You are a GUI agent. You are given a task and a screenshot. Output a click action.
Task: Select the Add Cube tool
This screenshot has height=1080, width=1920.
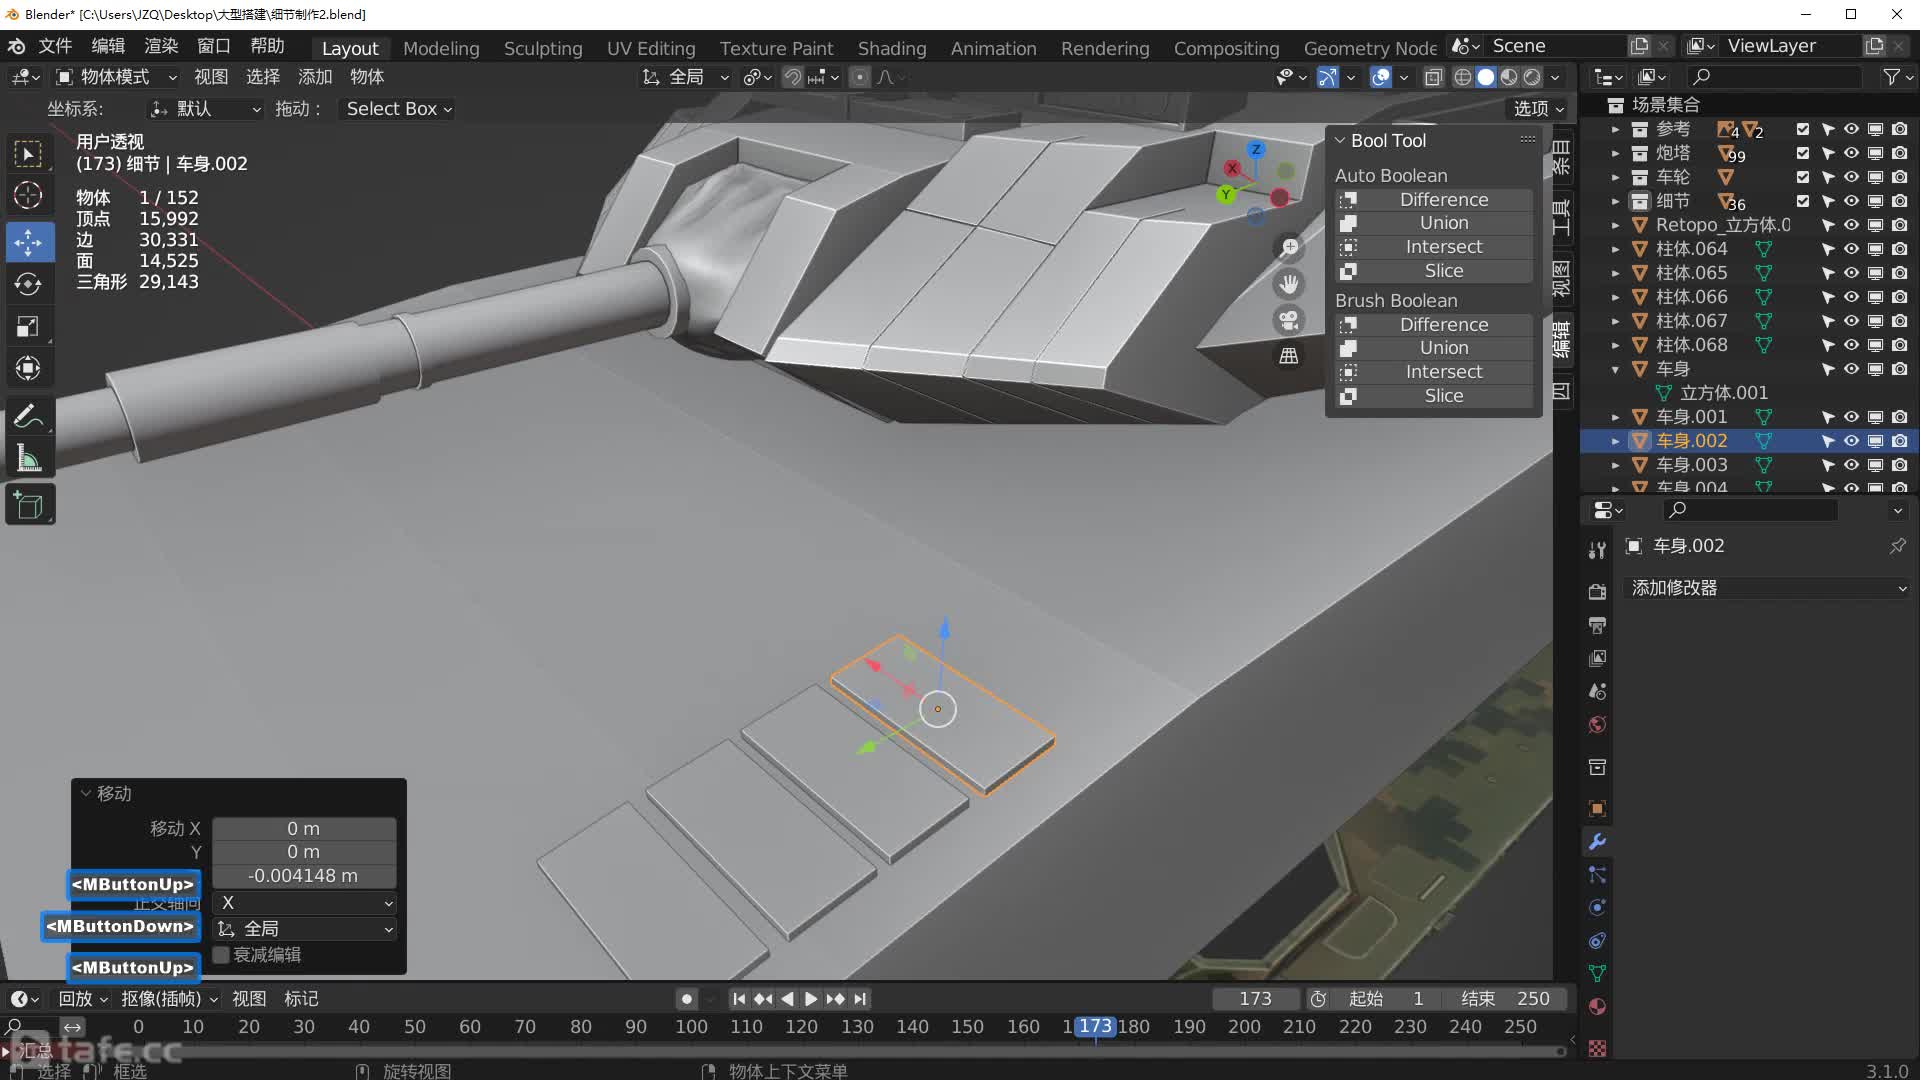pyautogui.click(x=28, y=506)
